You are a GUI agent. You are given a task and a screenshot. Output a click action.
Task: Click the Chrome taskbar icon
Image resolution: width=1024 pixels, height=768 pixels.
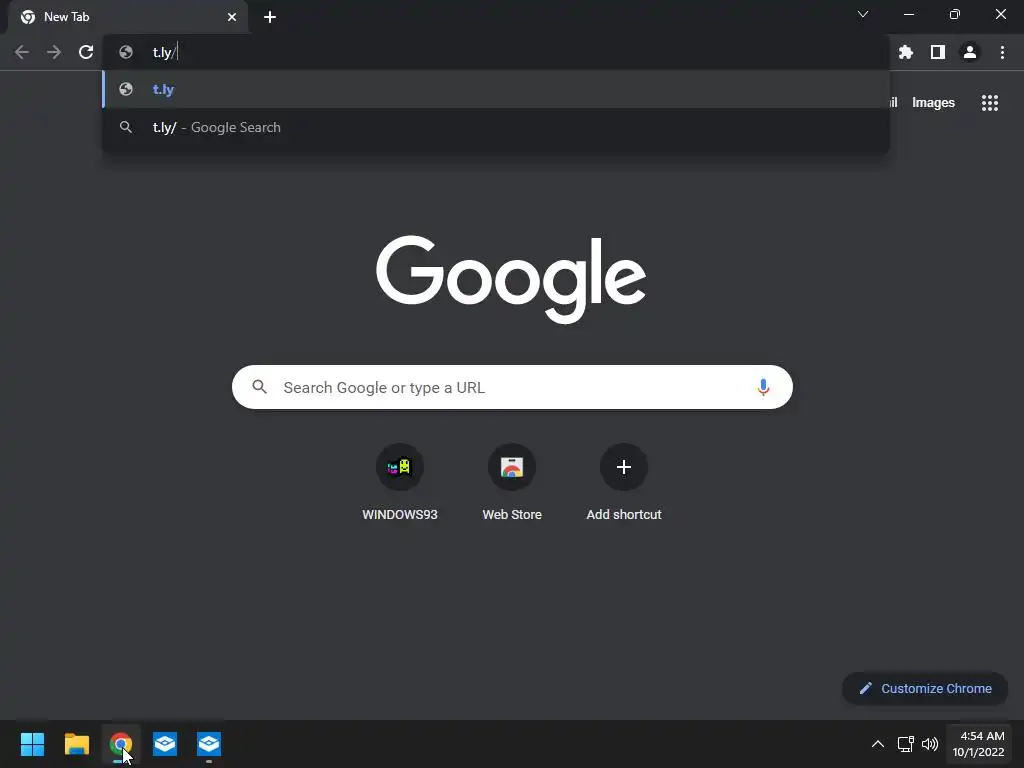pos(121,744)
